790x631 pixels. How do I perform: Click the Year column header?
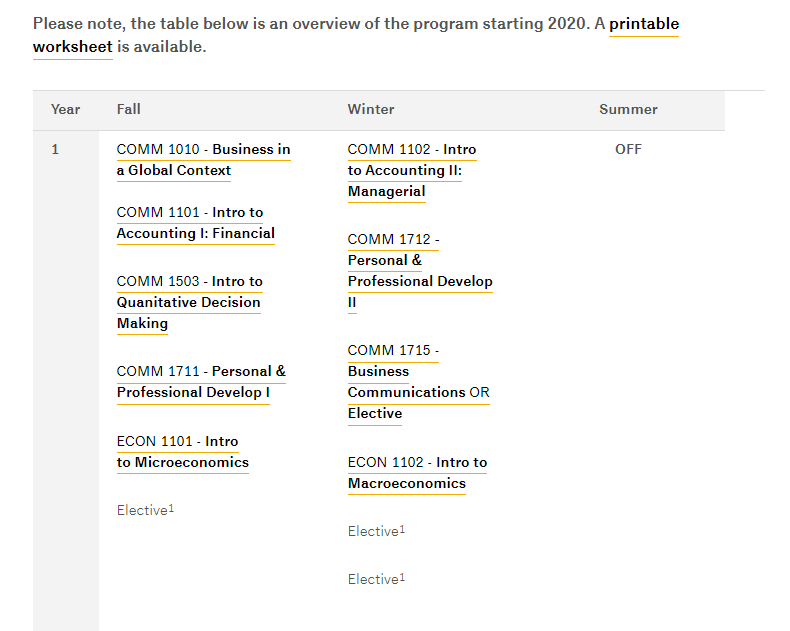click(x=65, y=109)
